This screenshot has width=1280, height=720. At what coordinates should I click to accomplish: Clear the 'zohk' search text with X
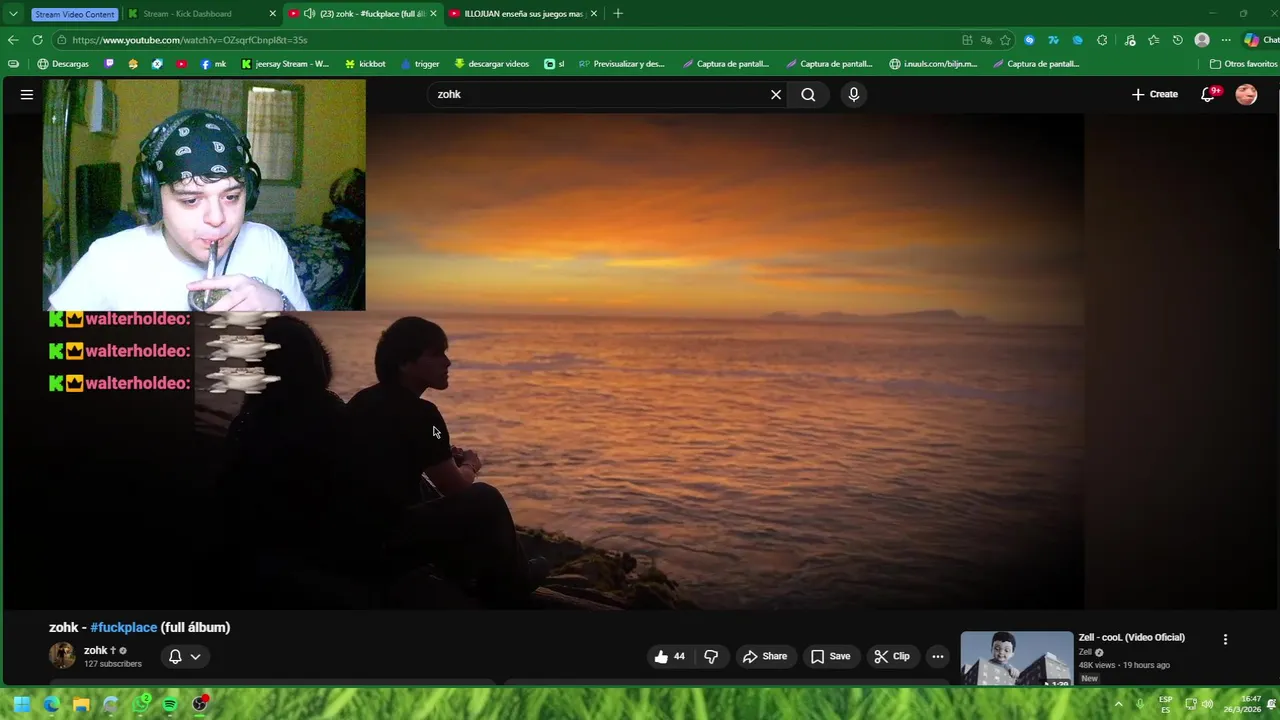point(775,94)
